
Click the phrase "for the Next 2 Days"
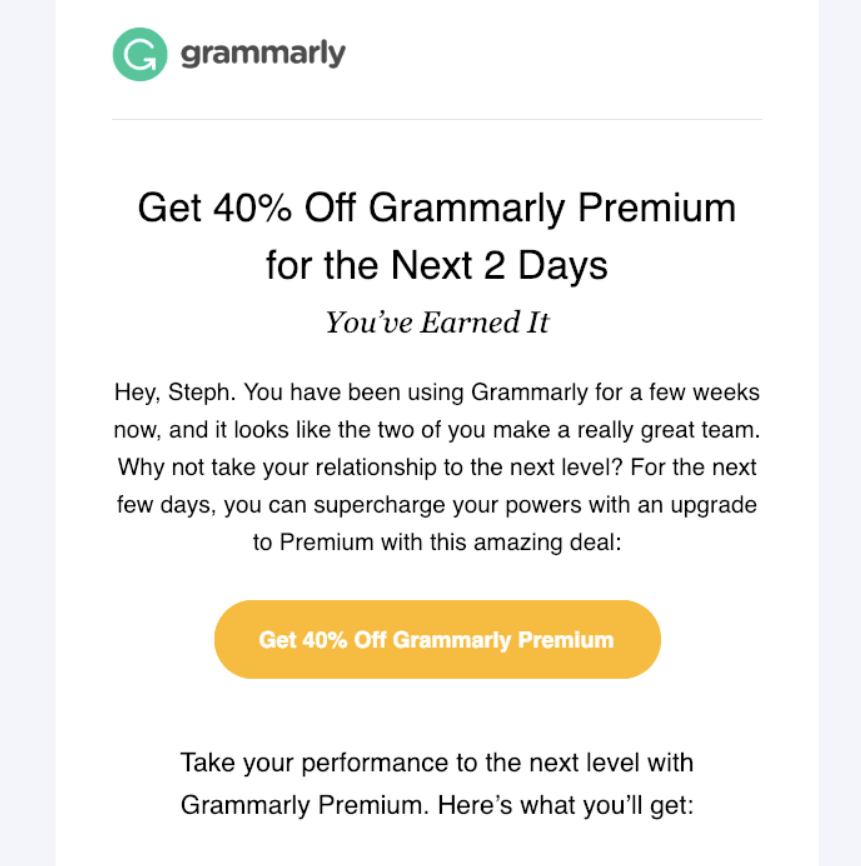[x=437, y=265]
